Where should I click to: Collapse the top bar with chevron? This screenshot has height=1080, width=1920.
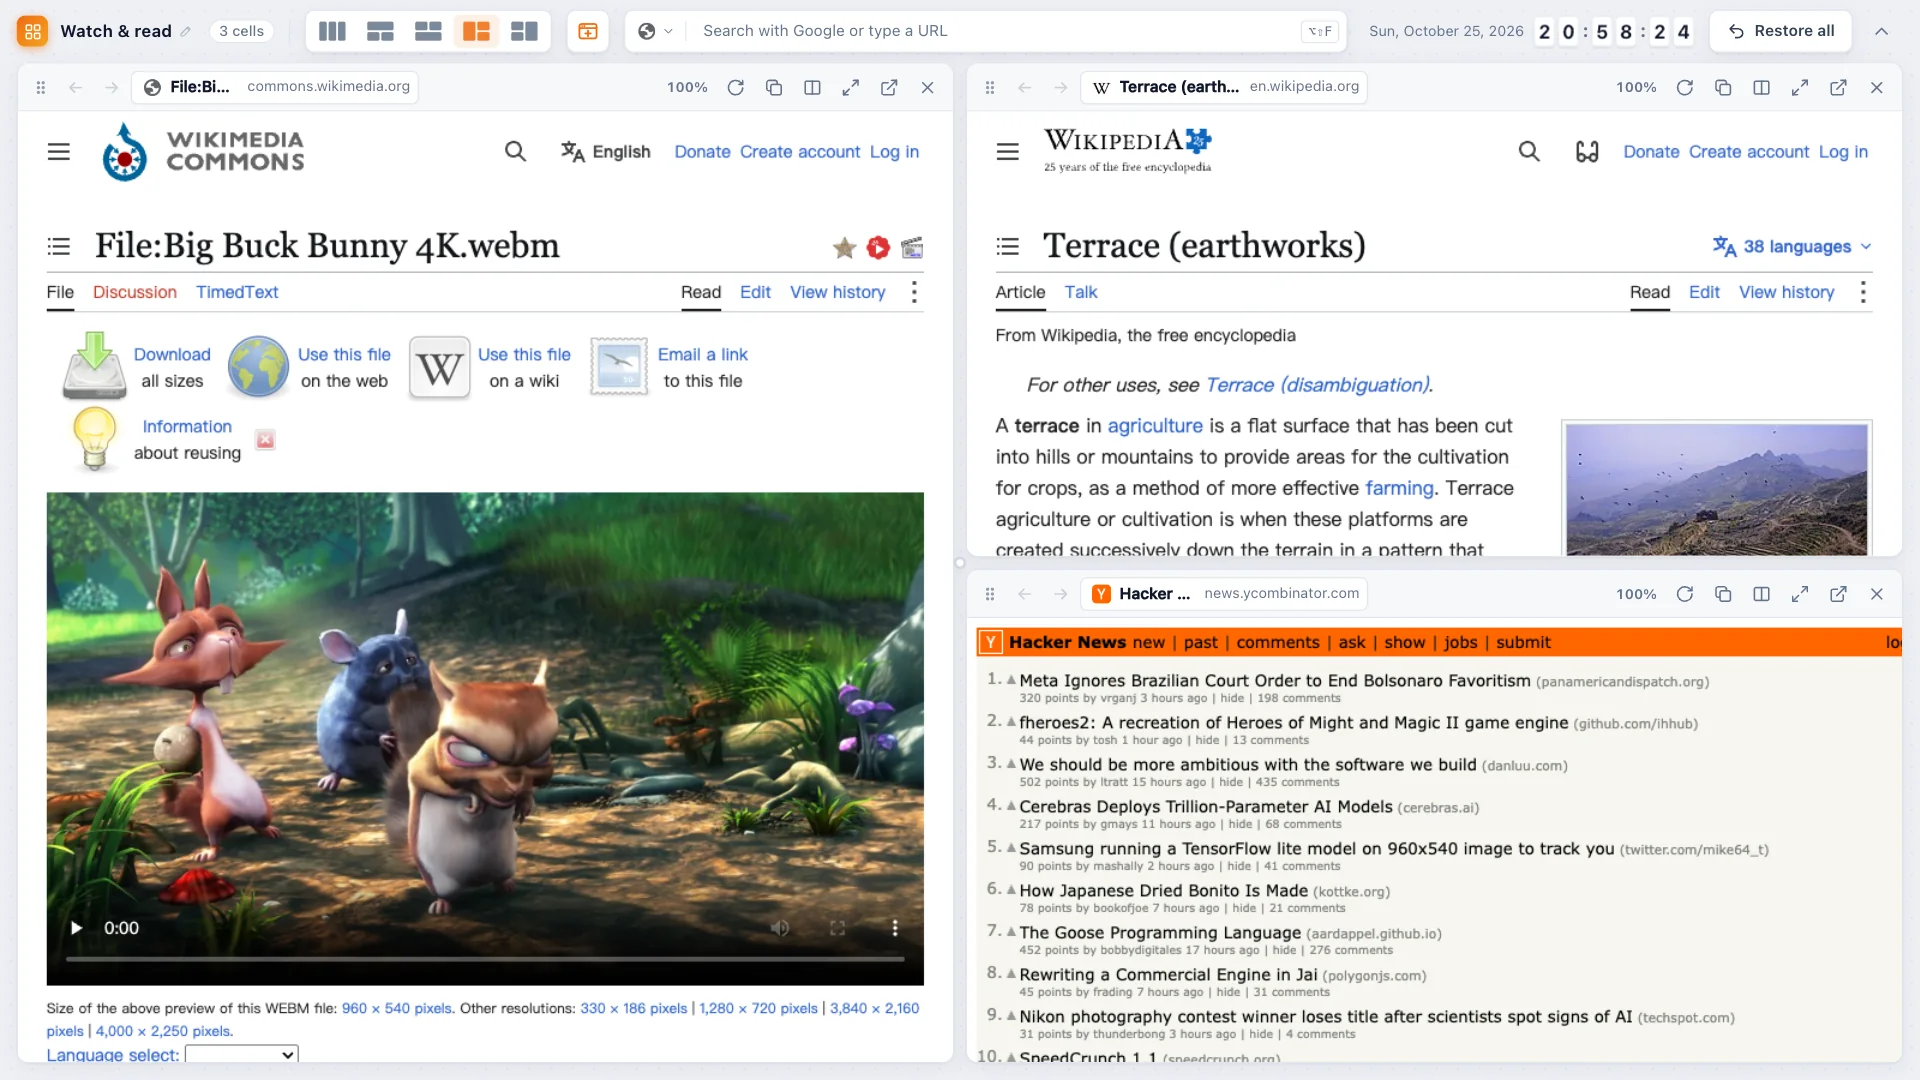tap(1881, 31)
